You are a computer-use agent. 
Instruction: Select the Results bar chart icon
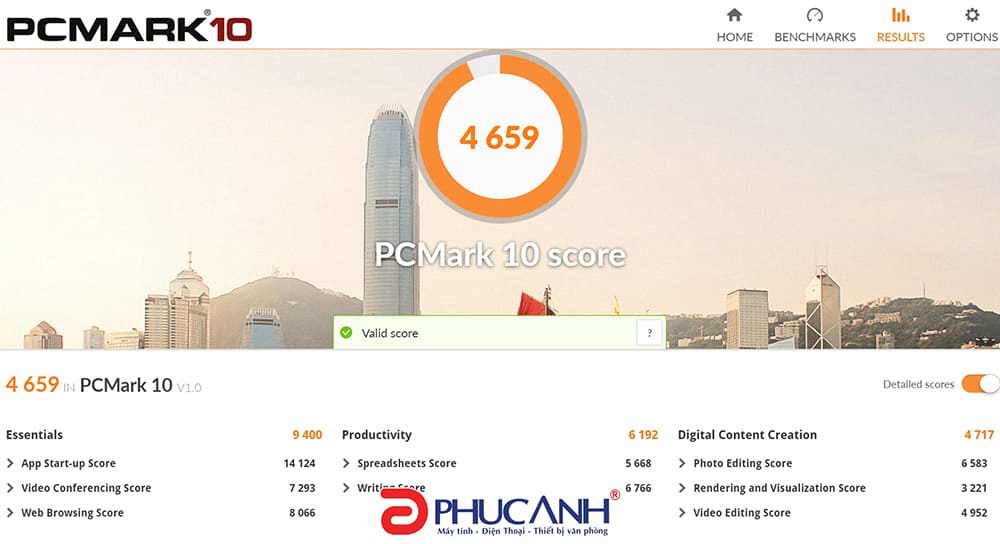[901, 15]
